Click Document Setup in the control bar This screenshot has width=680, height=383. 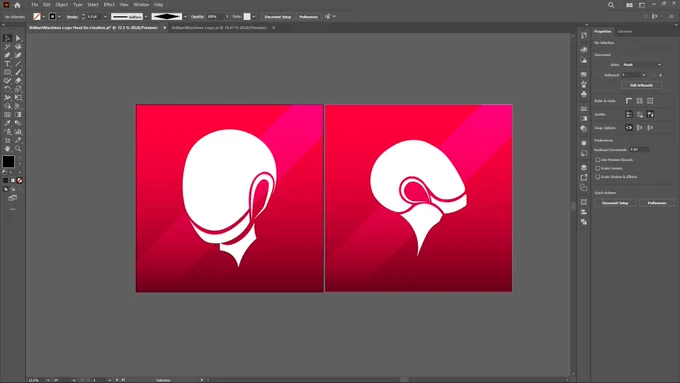[278, 16]
